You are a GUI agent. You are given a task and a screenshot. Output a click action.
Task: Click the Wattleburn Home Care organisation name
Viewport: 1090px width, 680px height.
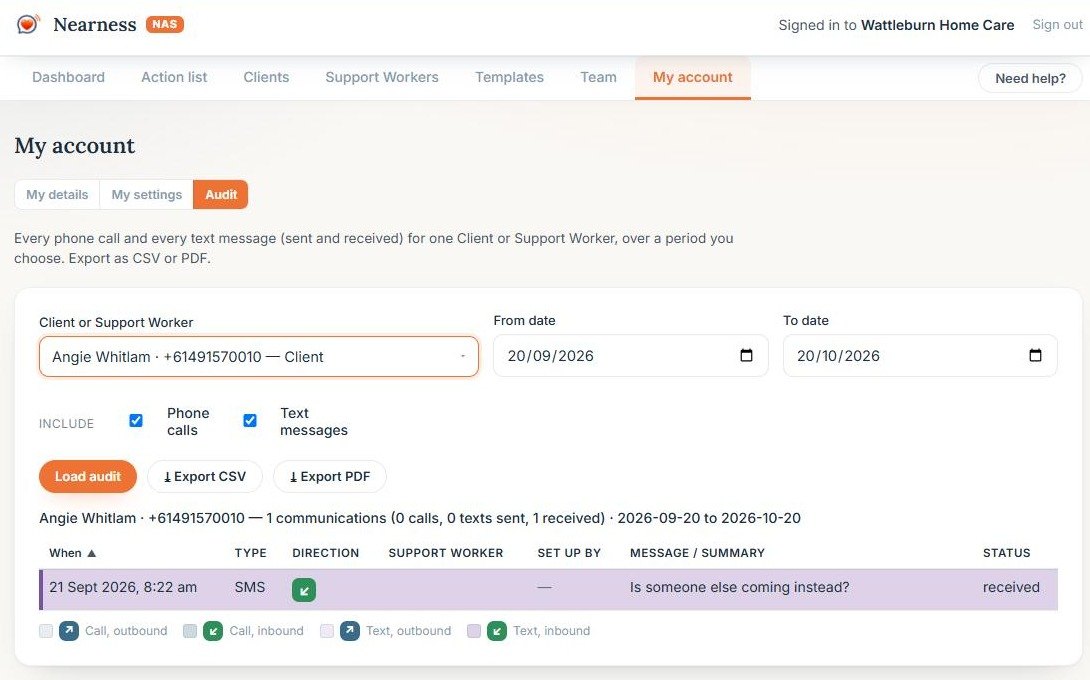point(937,25)
